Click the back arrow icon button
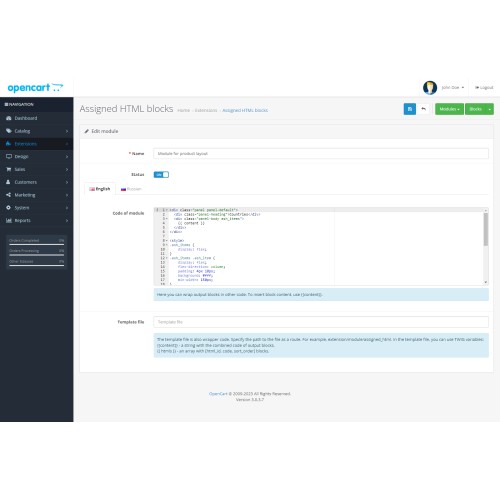This screenshot has width=500, height=500. [423, 109]
